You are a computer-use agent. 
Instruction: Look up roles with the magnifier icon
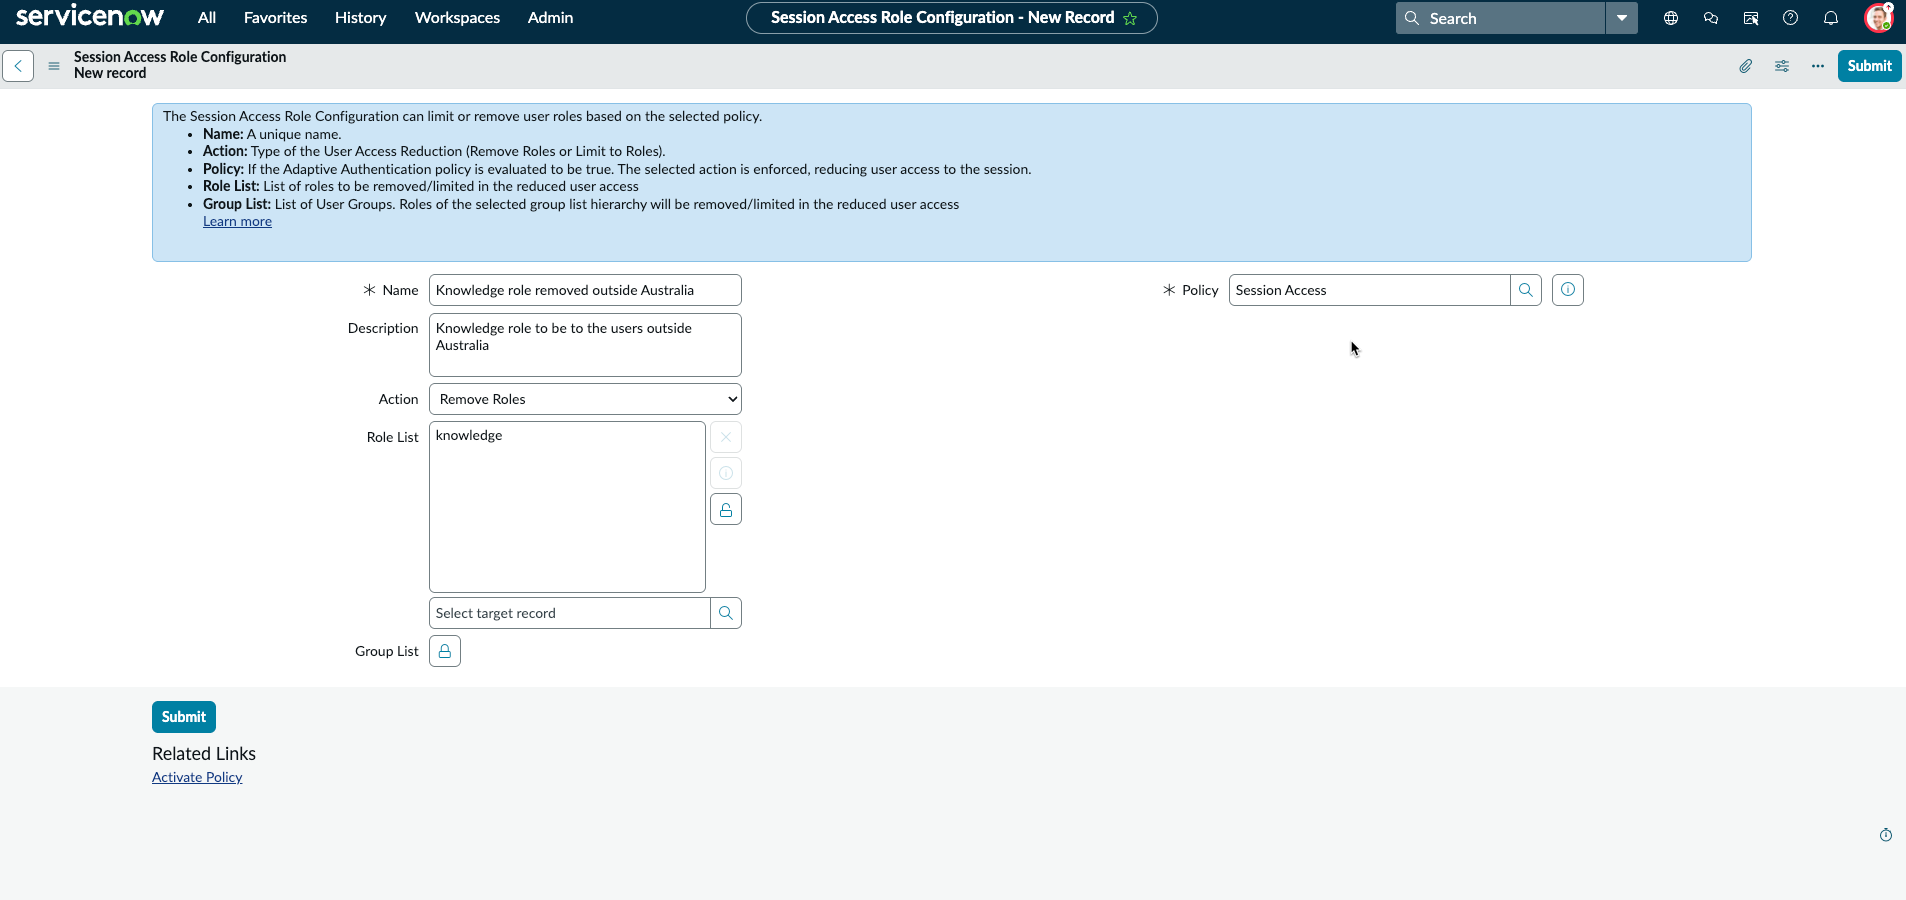coord(726,613)
